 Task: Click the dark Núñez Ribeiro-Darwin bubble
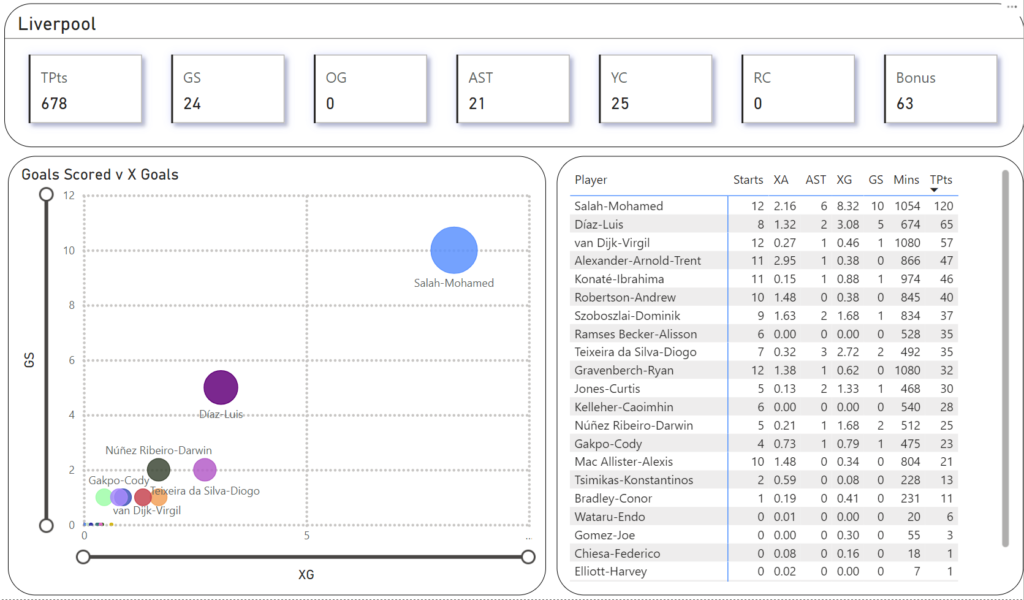158,469
